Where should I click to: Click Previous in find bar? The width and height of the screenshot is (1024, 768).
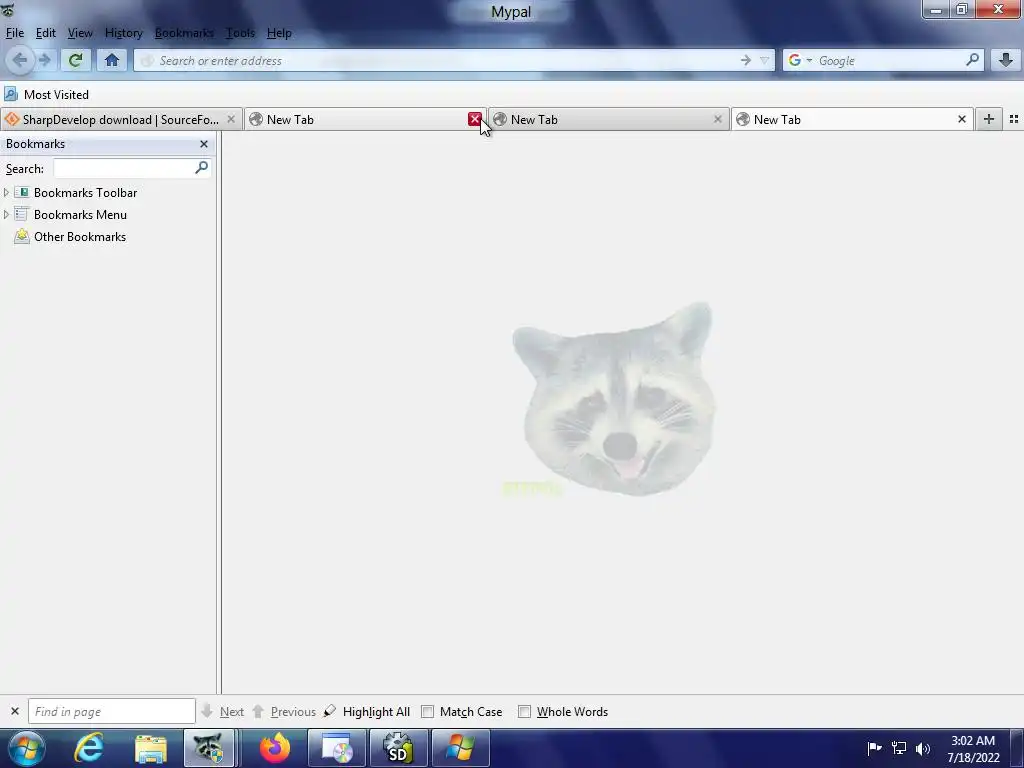pyautogui.click(x=284, y=712)
